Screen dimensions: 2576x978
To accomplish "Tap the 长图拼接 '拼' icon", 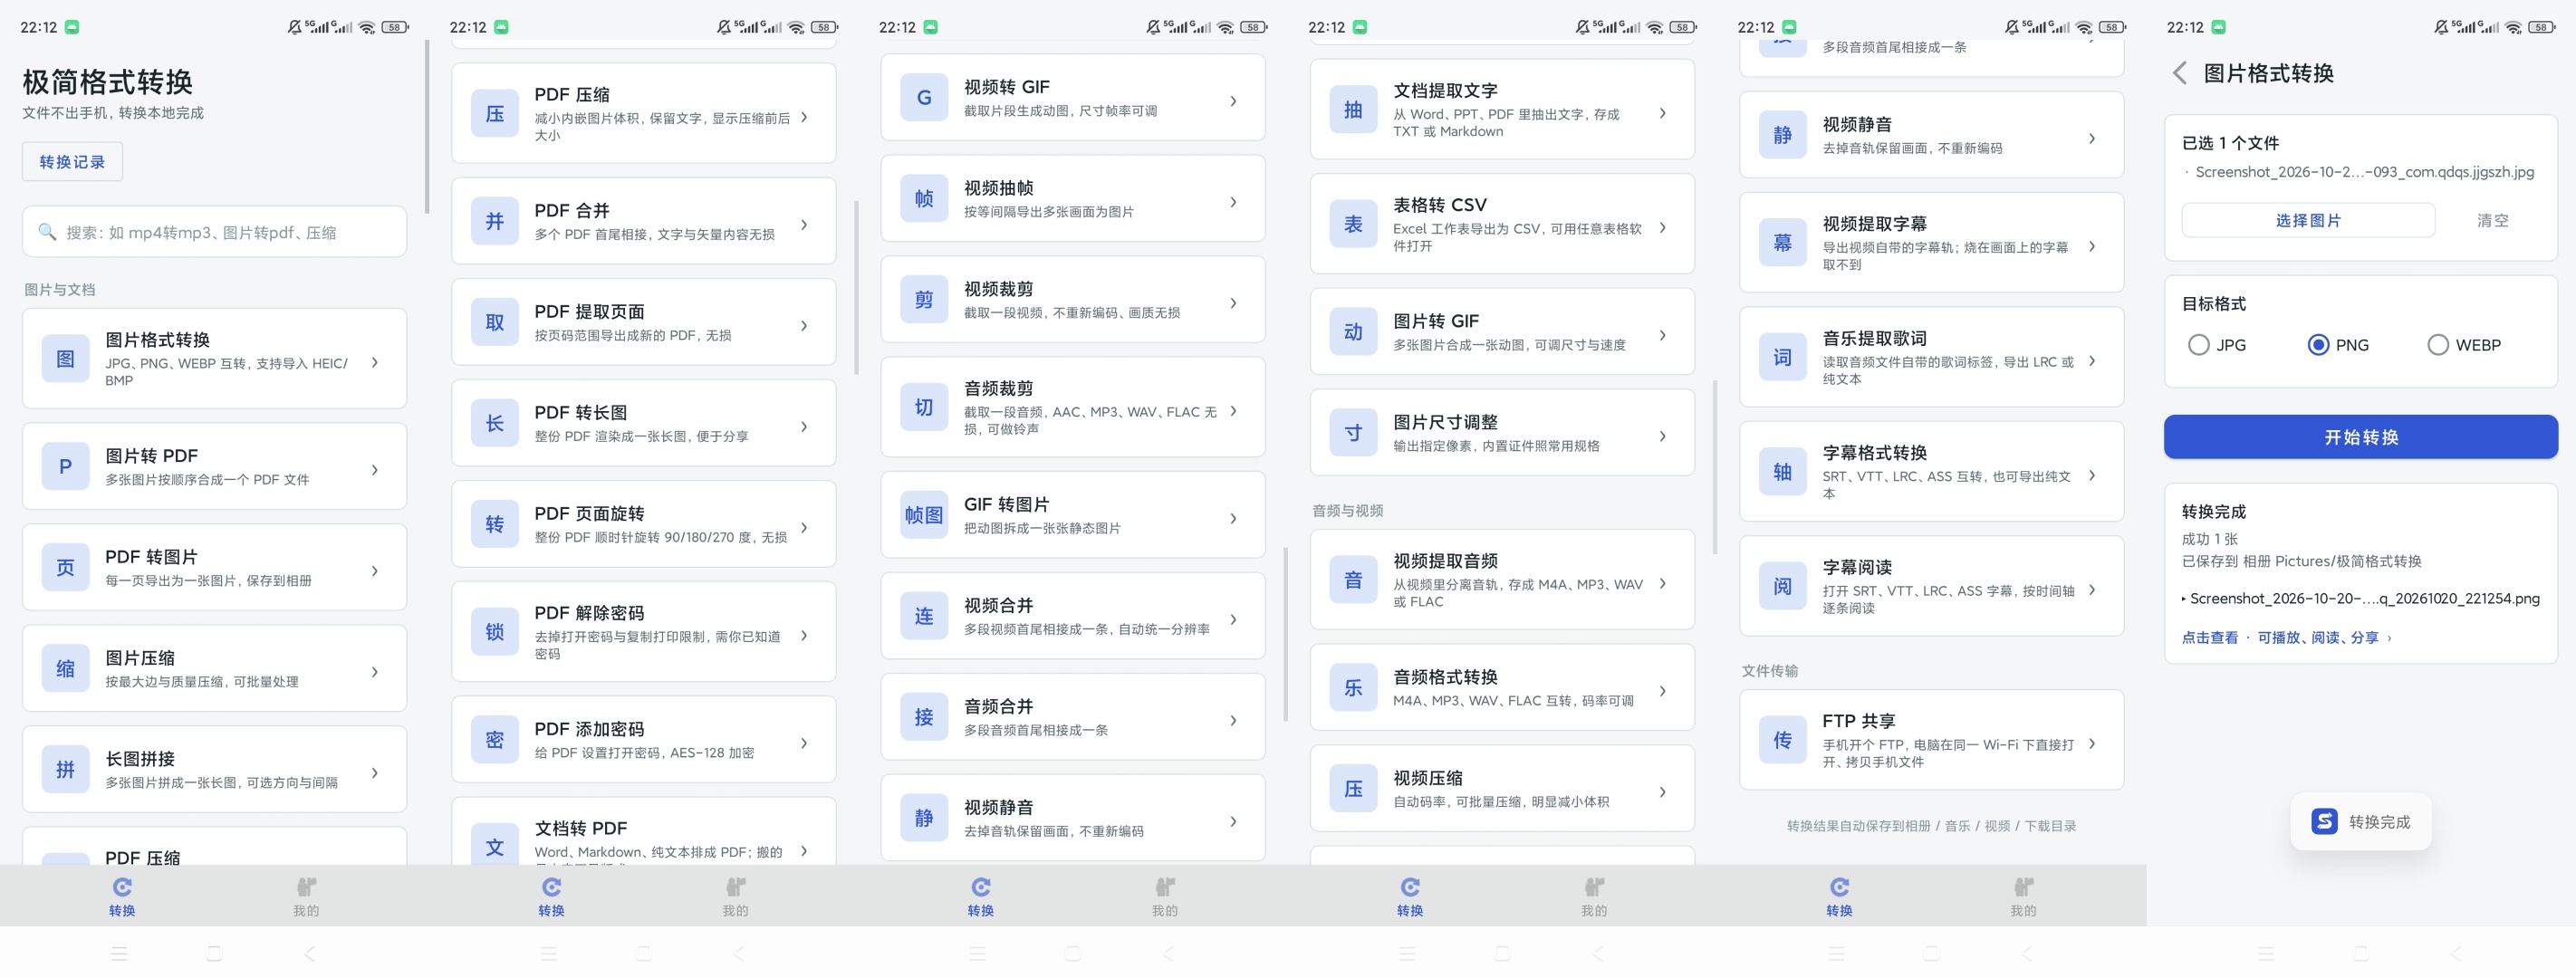I will (x=65, y=770).
